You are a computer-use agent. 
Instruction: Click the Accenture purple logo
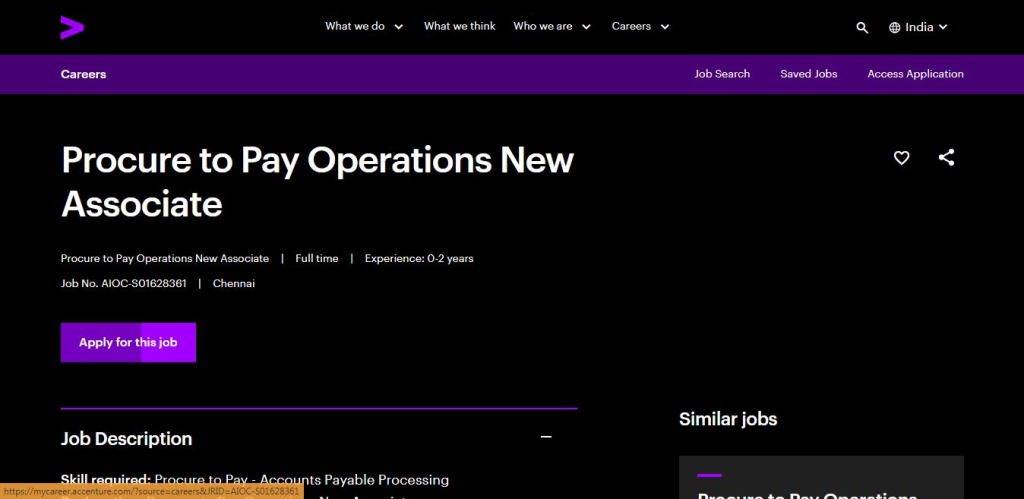tap(72, 27)
